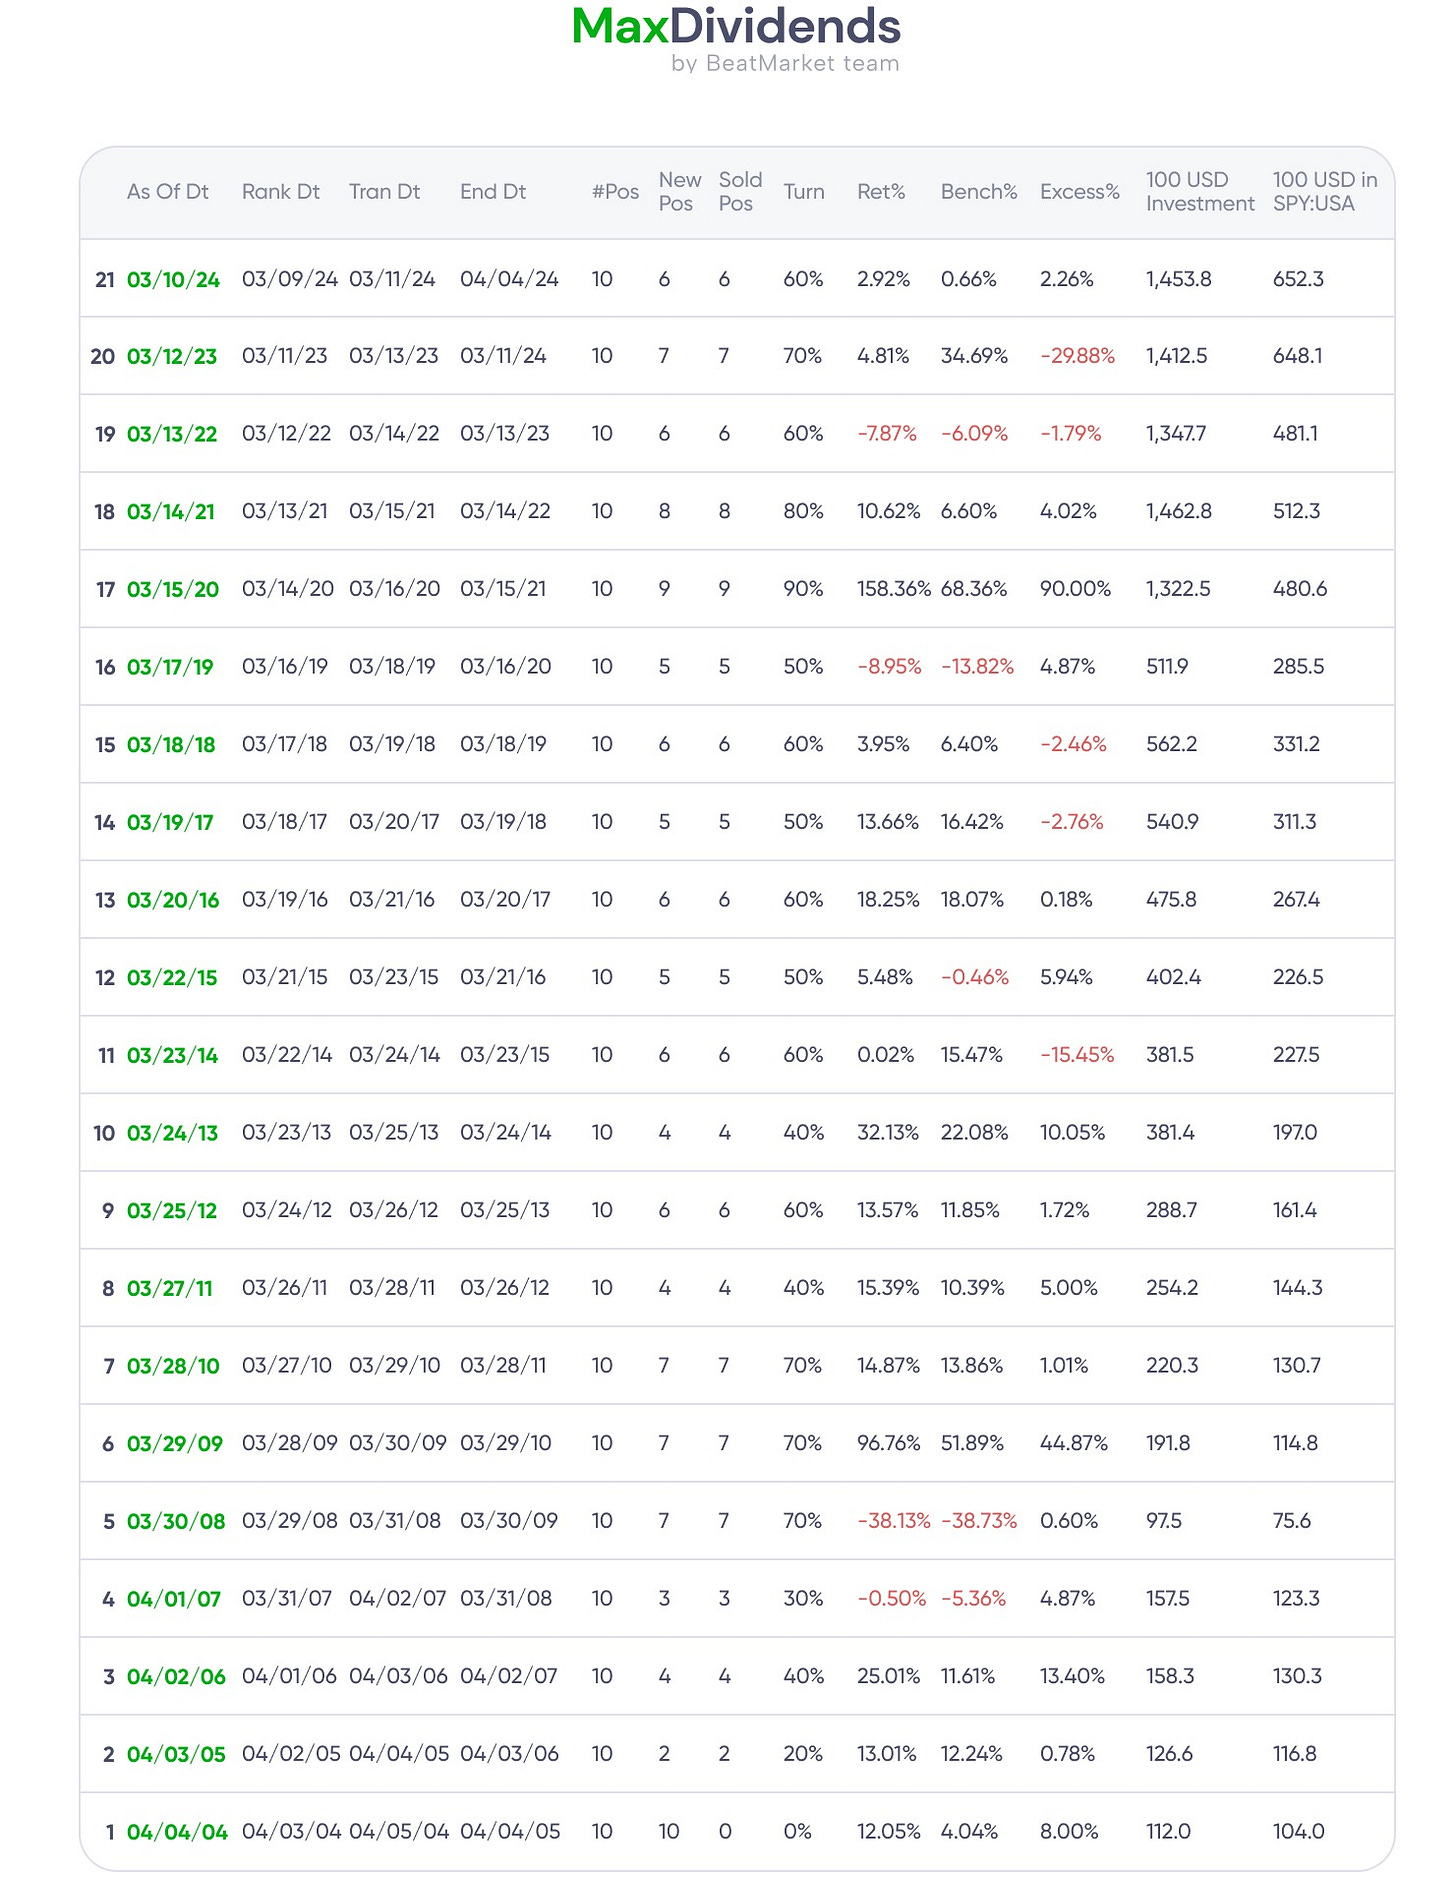Select the '#Pos' column header
Image resolution: width=1456 pixels, height=1878 pixels.
coord(615,192)
